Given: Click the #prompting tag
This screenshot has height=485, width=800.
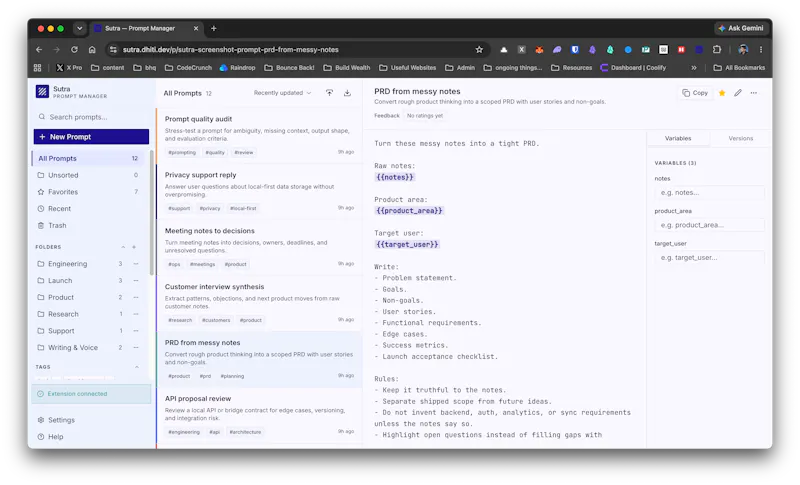Looking at the screenshot, I should [x=182, y=152].
